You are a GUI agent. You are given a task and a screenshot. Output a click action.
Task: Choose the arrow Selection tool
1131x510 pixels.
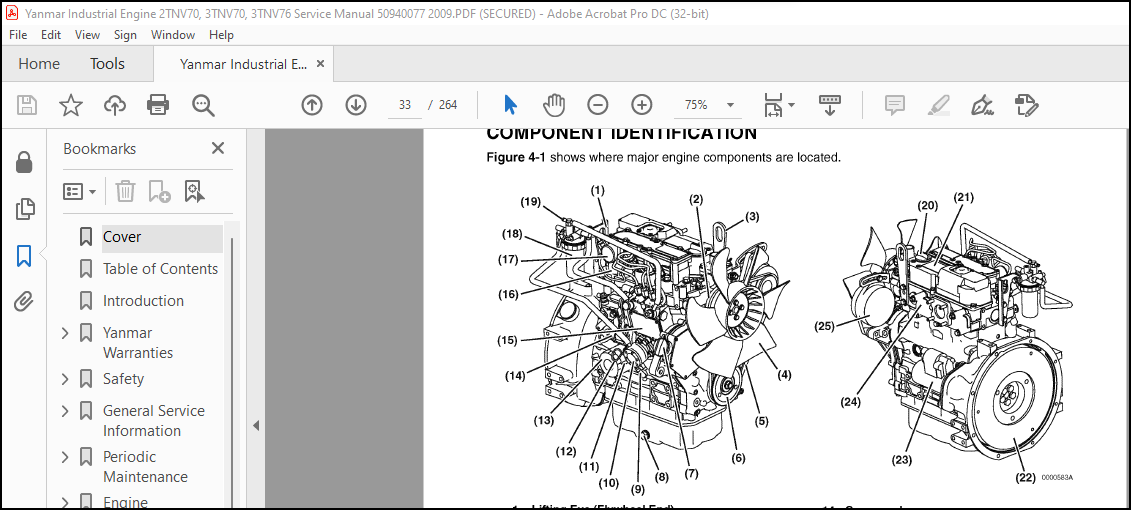point(511,105)
